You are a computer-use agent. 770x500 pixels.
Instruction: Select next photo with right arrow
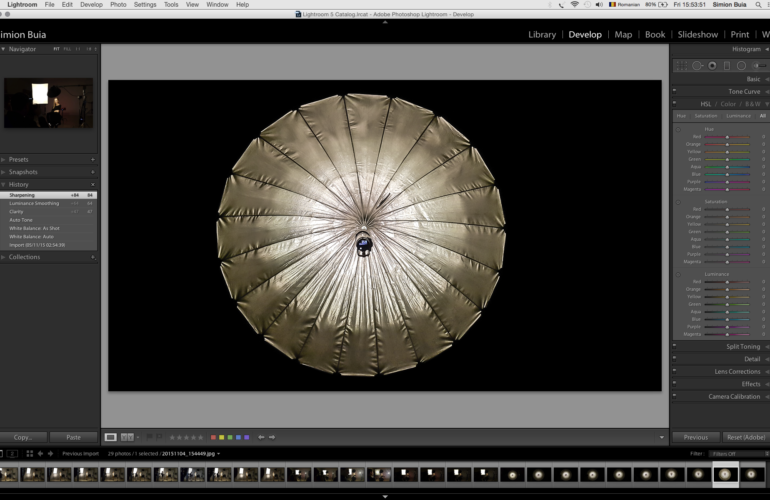[x=272, y=437]
